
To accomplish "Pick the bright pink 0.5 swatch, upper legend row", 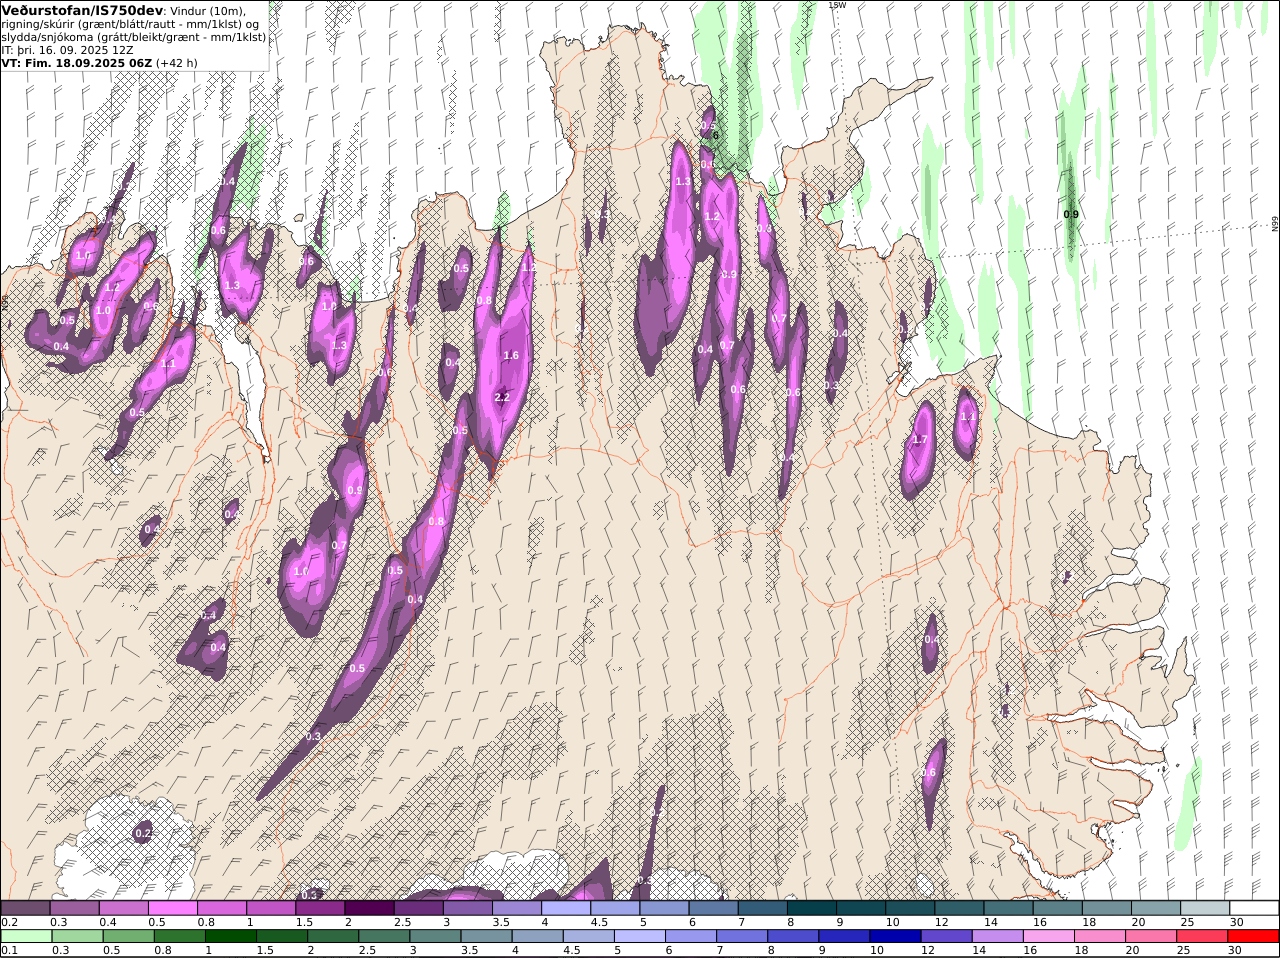I will [172, 907].
